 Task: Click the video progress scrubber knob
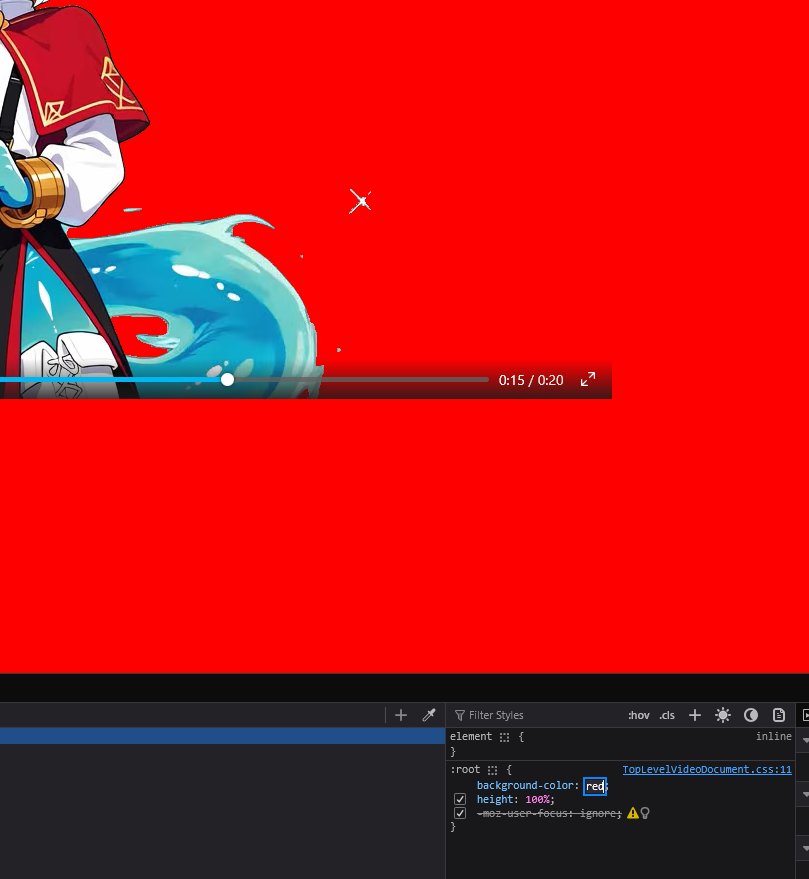point(227,380)
